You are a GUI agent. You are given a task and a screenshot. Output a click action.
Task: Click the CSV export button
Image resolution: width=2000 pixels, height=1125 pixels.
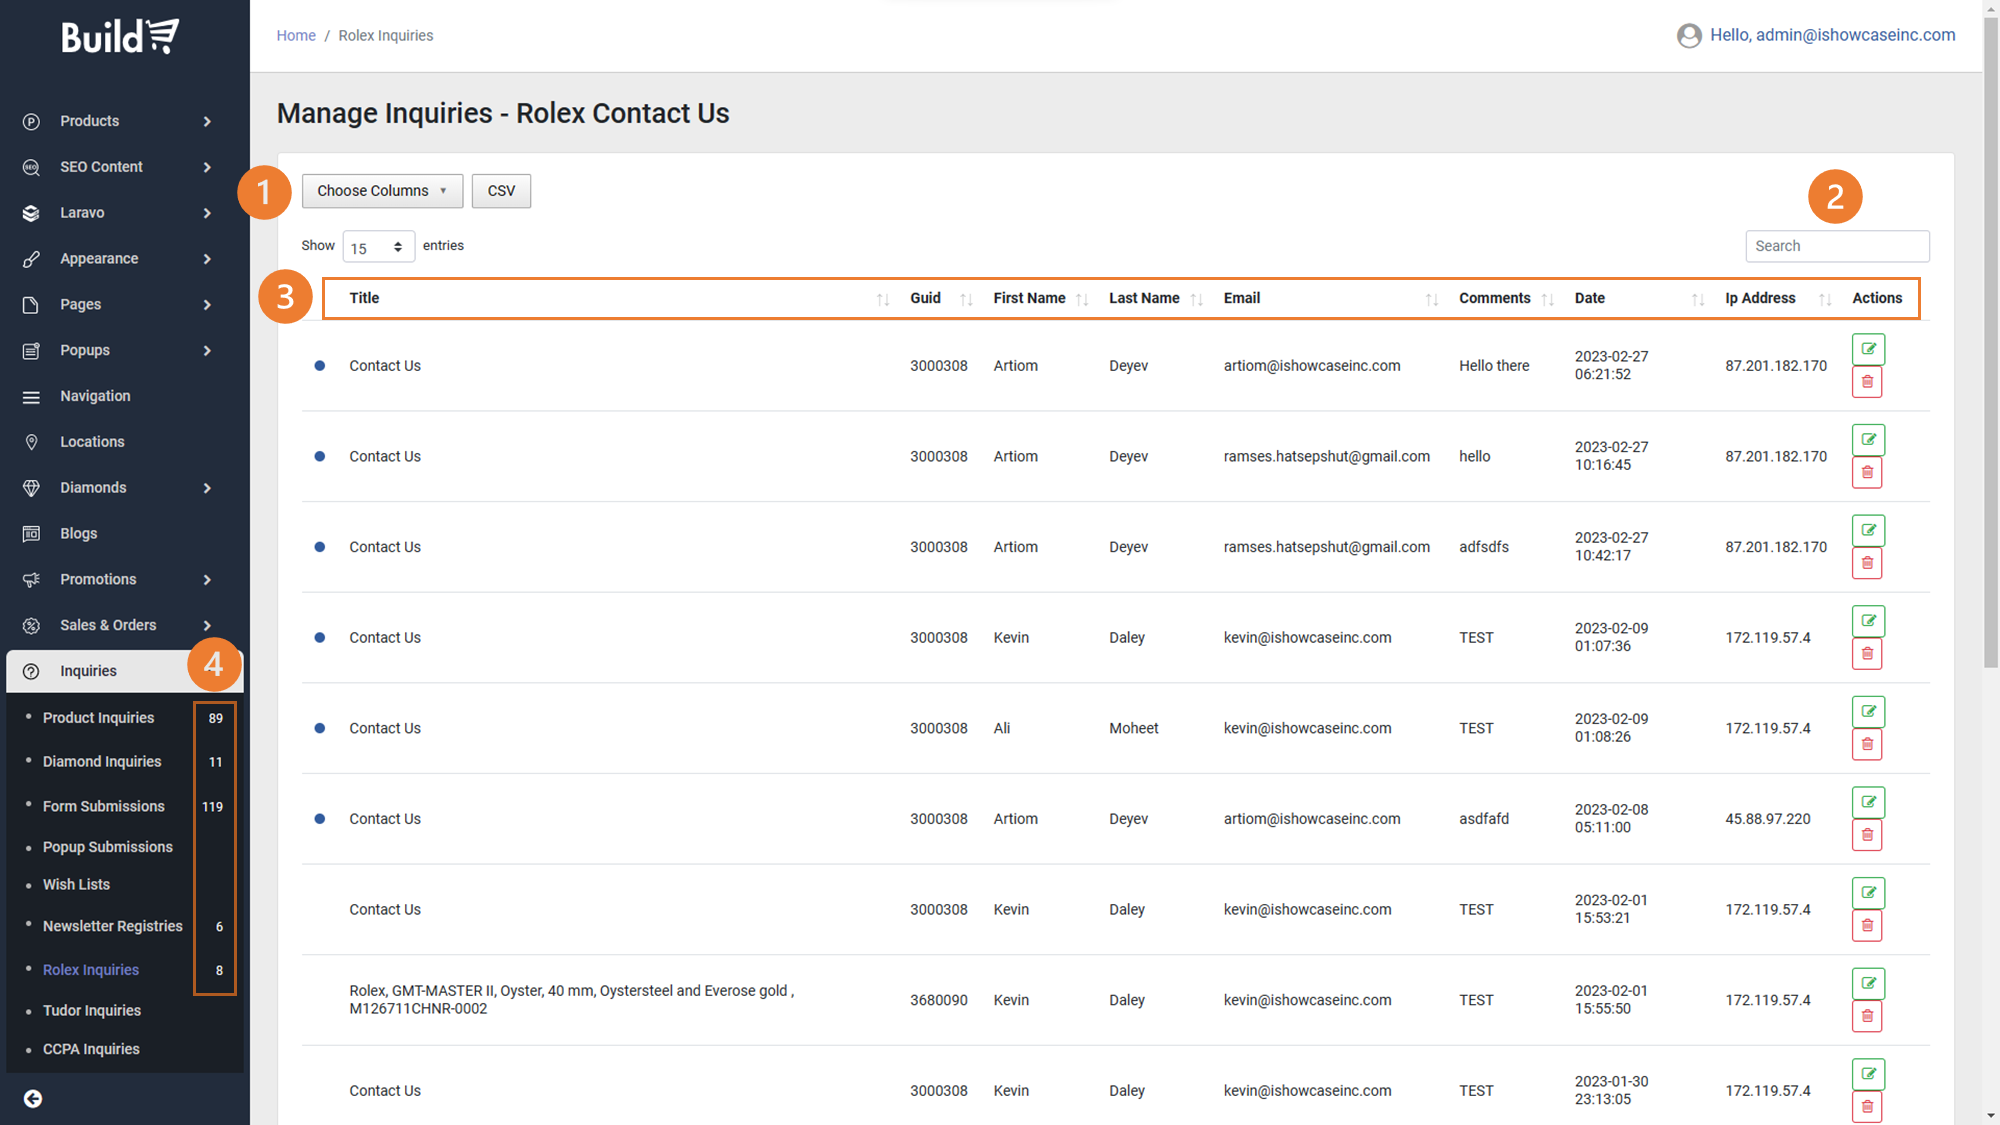coord(501,191)
